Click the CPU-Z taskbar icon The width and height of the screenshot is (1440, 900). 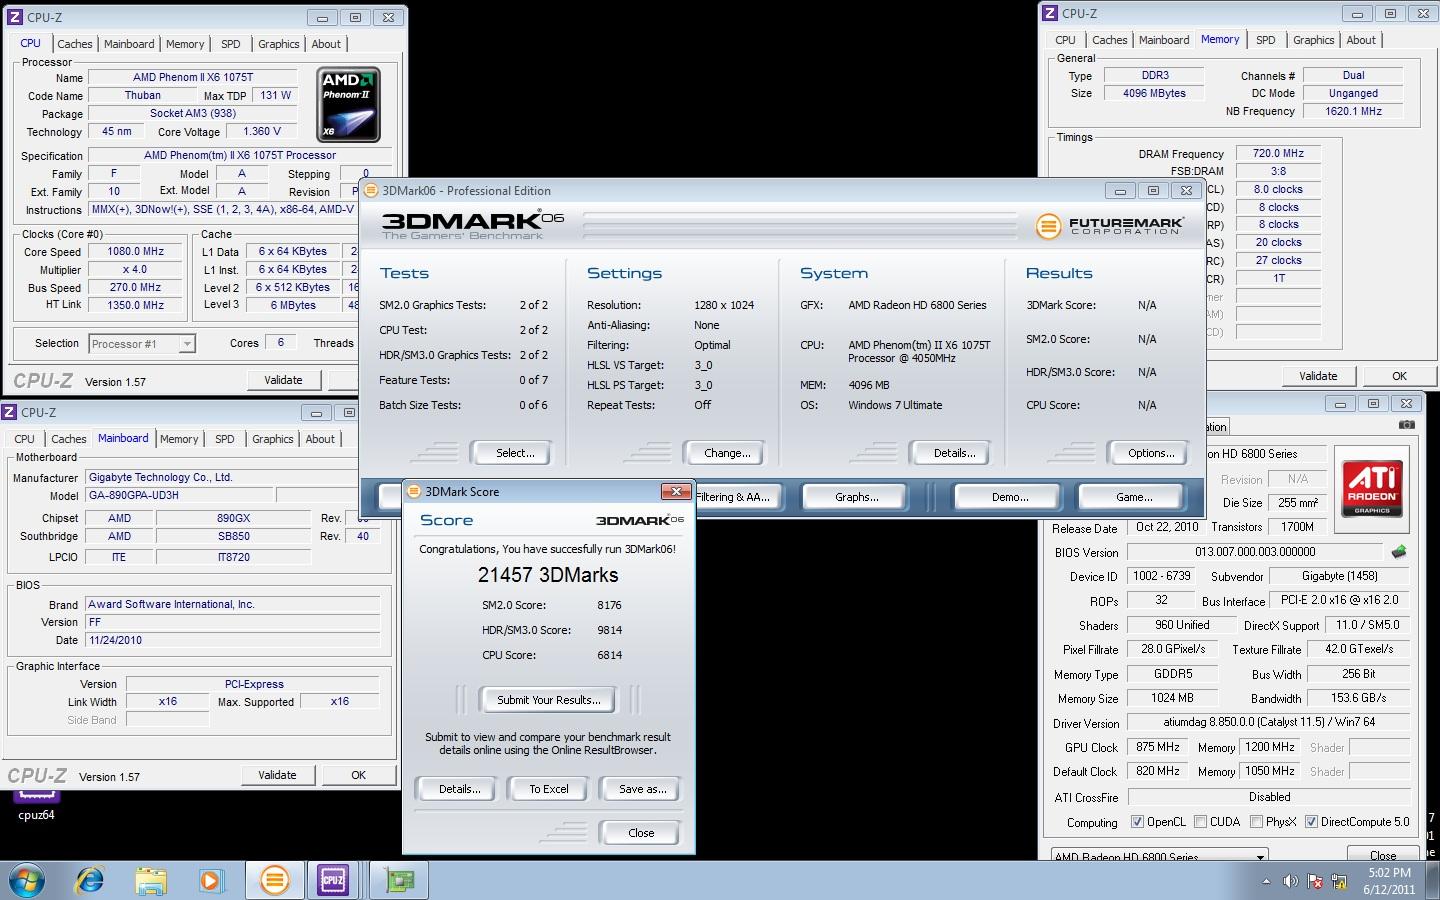(333, 880)
